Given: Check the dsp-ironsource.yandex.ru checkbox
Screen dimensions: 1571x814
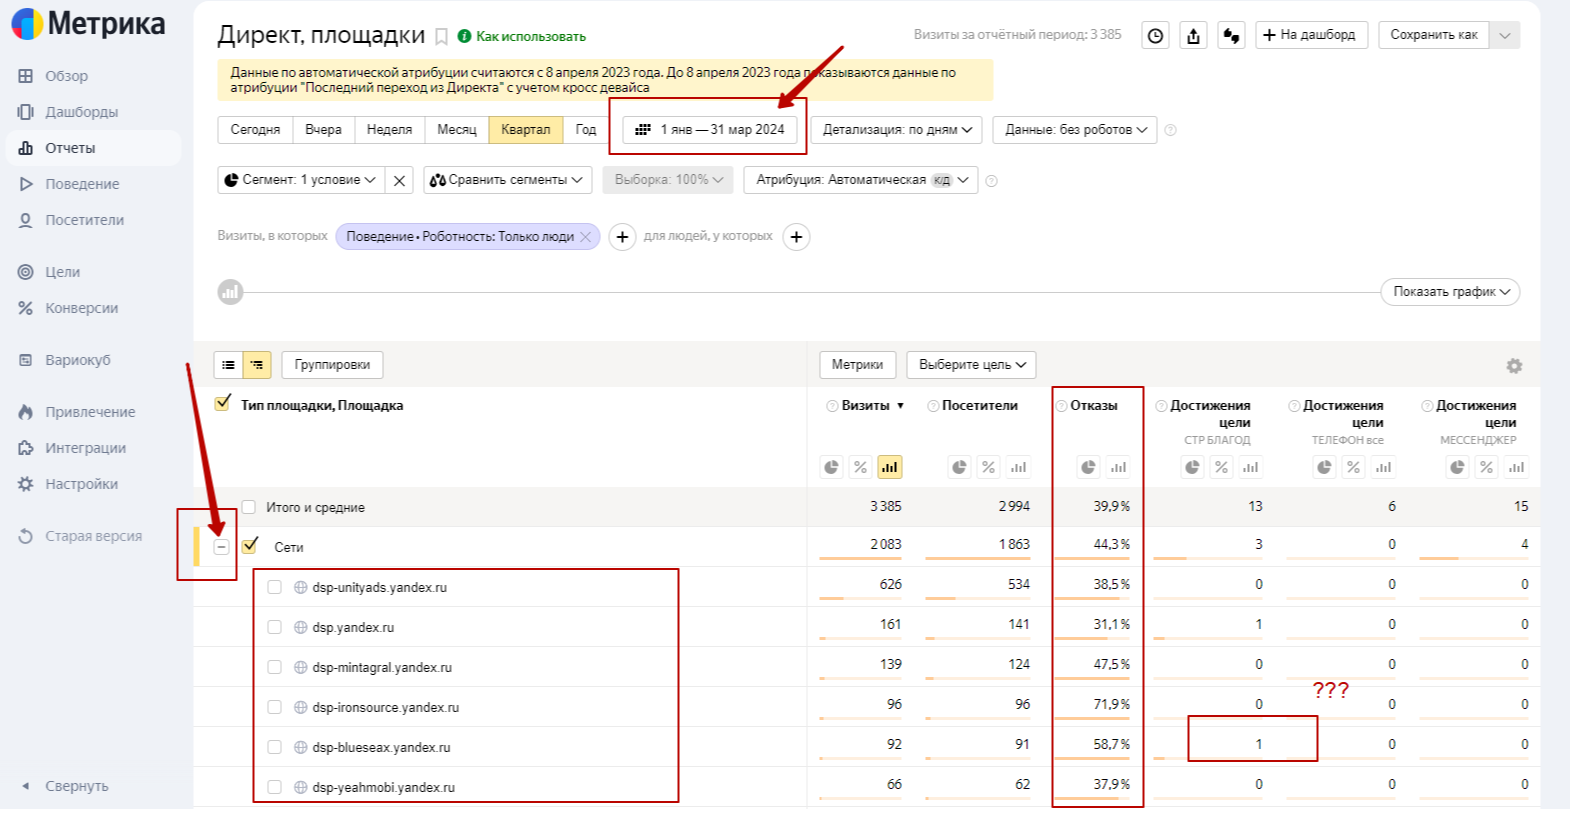Looking at the screenshot, I should point(275,707).
